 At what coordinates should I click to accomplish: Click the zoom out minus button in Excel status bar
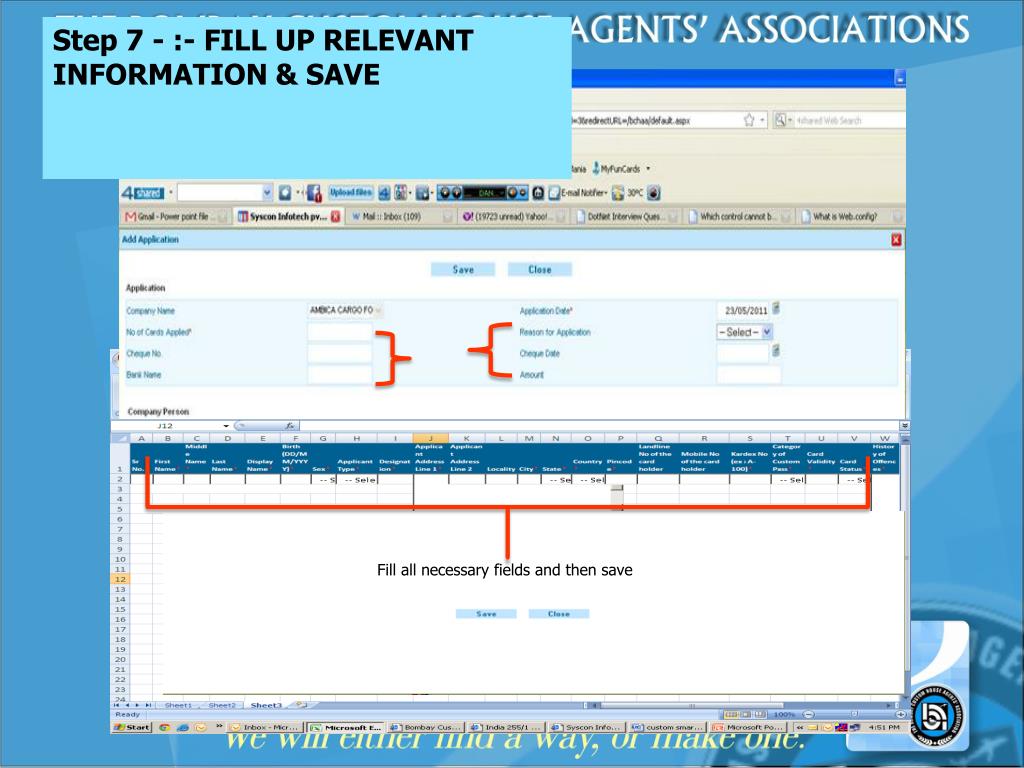tap(808, 714)
